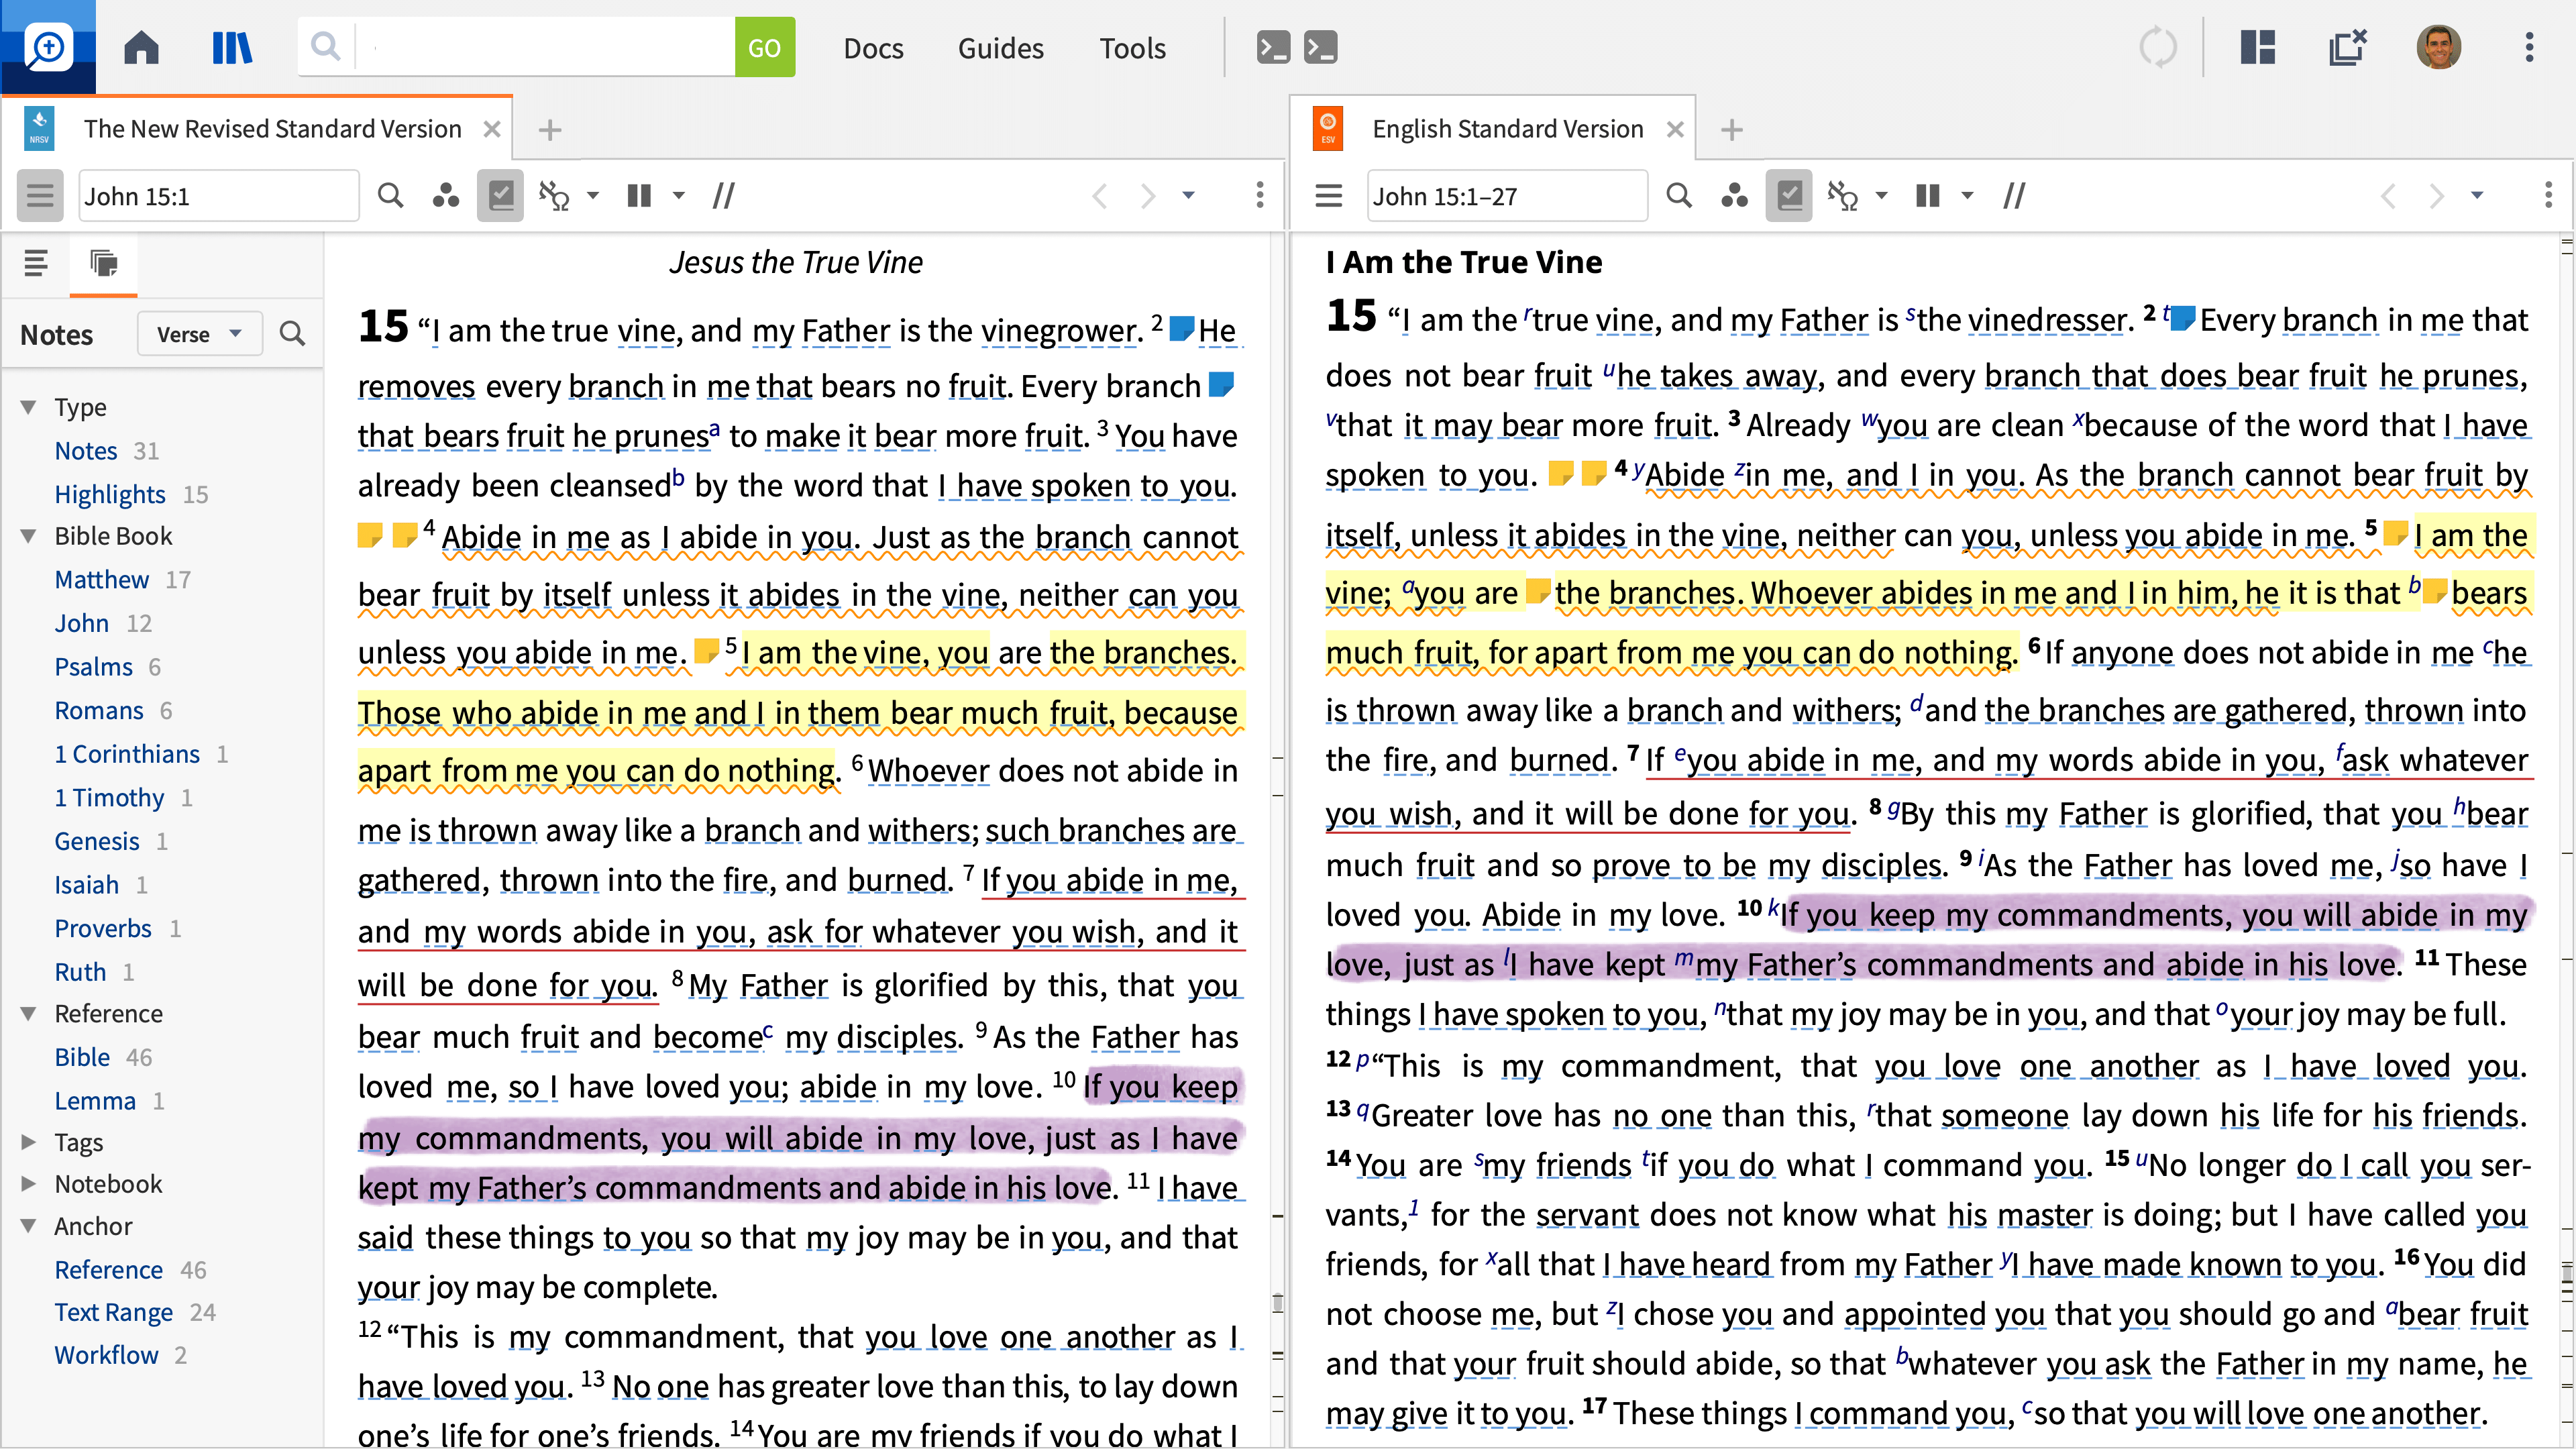Viewport: 2576px width, 1449px height.
Task: Open the Layouts icon
Action: tap(2257, 47)
